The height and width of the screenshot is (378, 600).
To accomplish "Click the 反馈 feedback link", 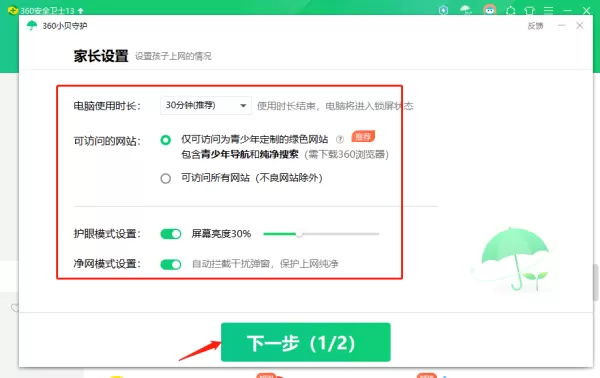I will click(x=535, y=26).
